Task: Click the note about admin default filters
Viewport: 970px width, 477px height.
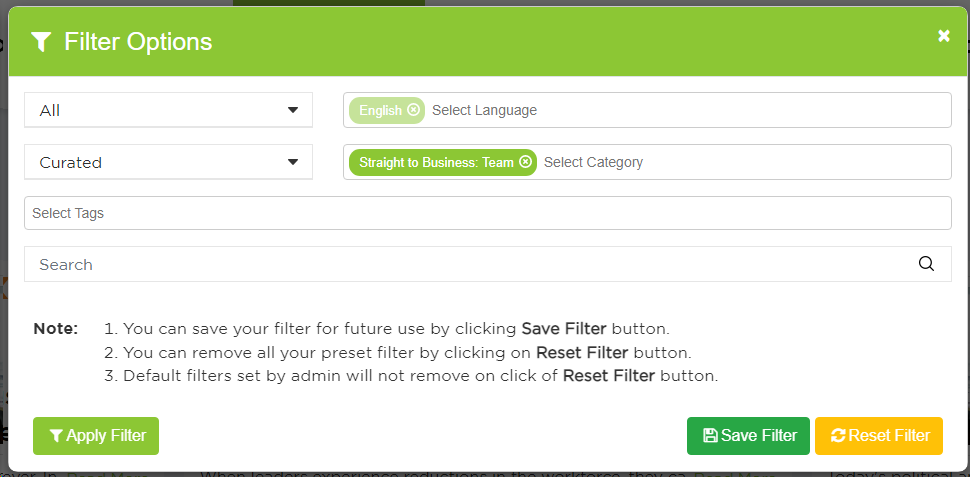Action: tap(420, 376)
